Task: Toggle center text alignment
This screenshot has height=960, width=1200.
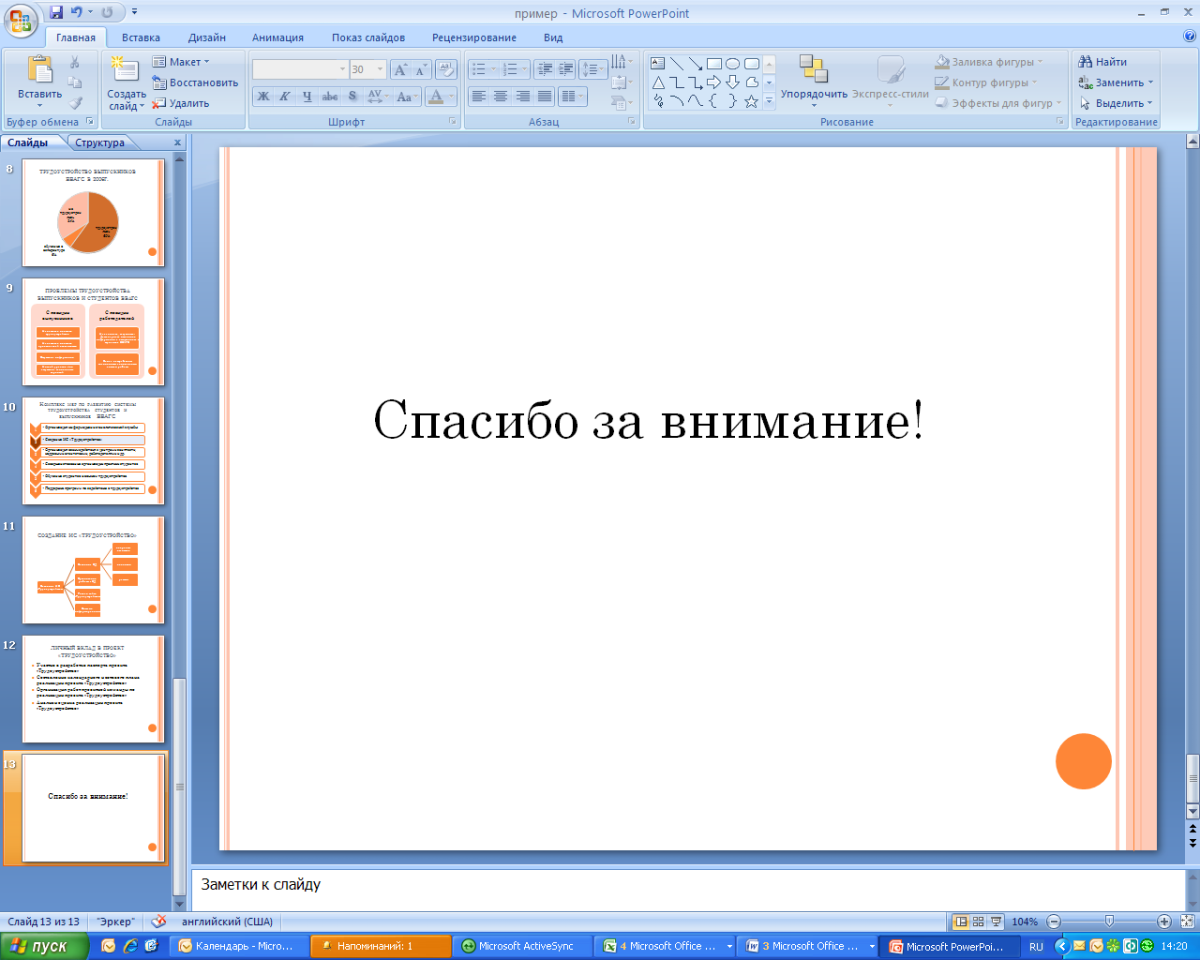Action: [x=500, y=97]
